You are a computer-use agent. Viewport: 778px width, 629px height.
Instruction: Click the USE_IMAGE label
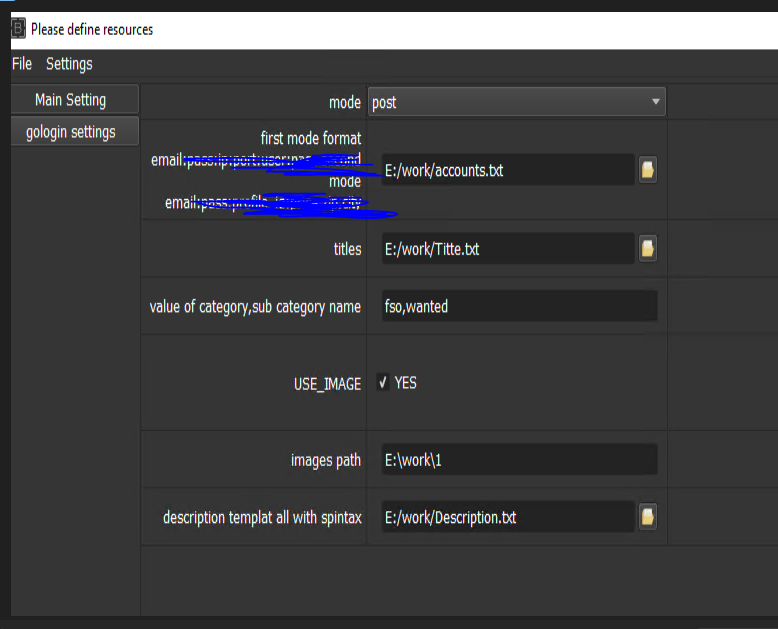[326, 384]
